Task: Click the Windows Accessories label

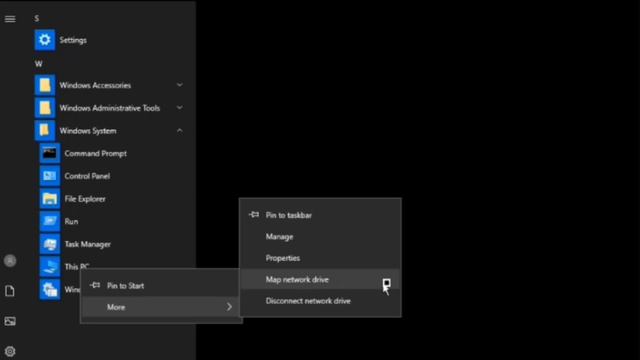Action: click(x=95, y=85)
